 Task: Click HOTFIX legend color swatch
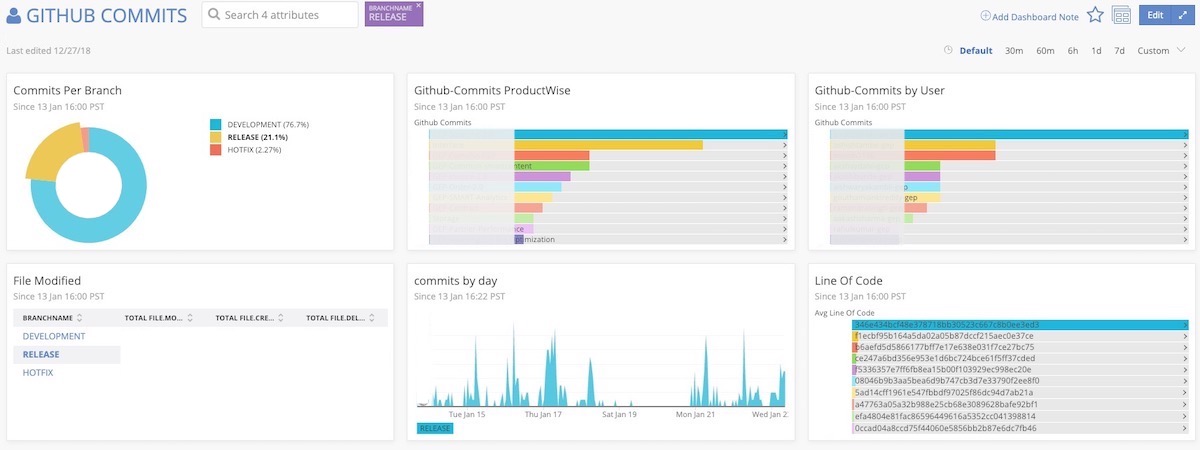[215, 150]
